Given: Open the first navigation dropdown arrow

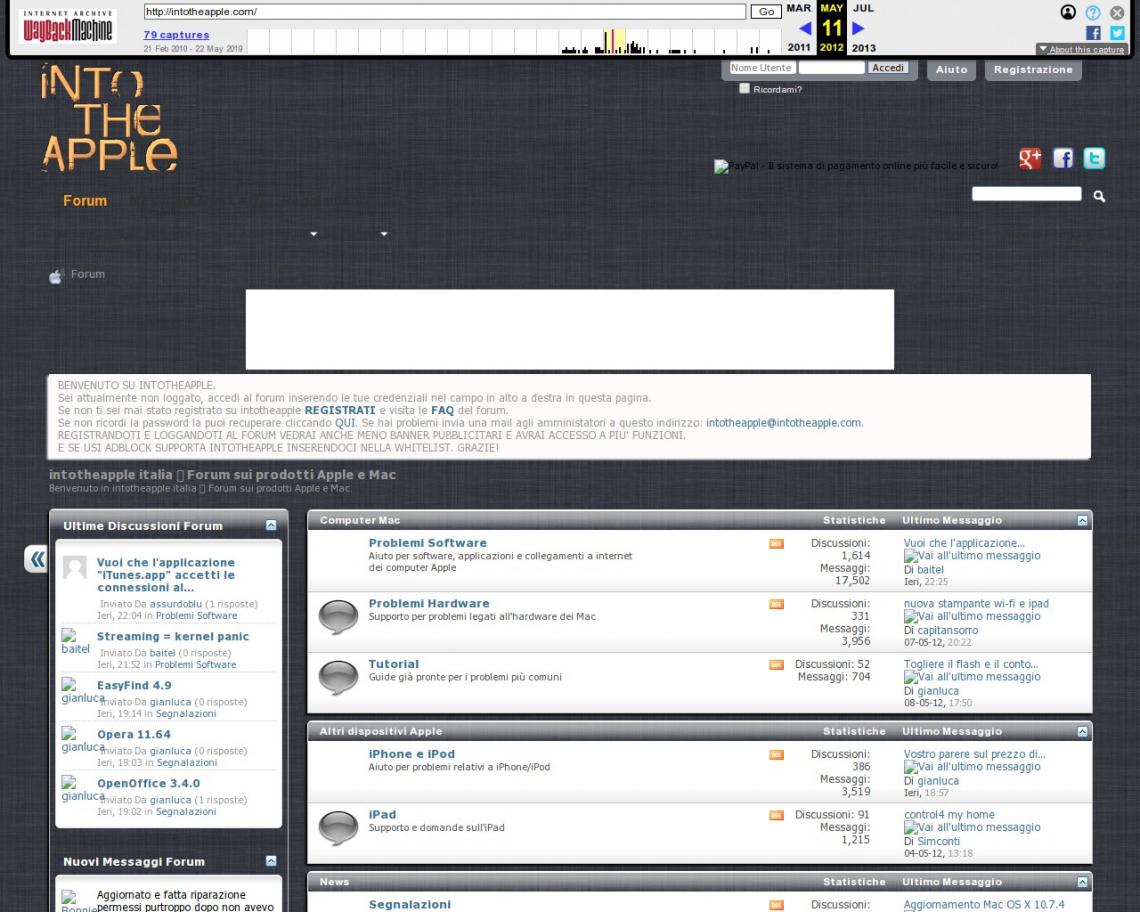Looking at the screenshot, I should point(313,233).
